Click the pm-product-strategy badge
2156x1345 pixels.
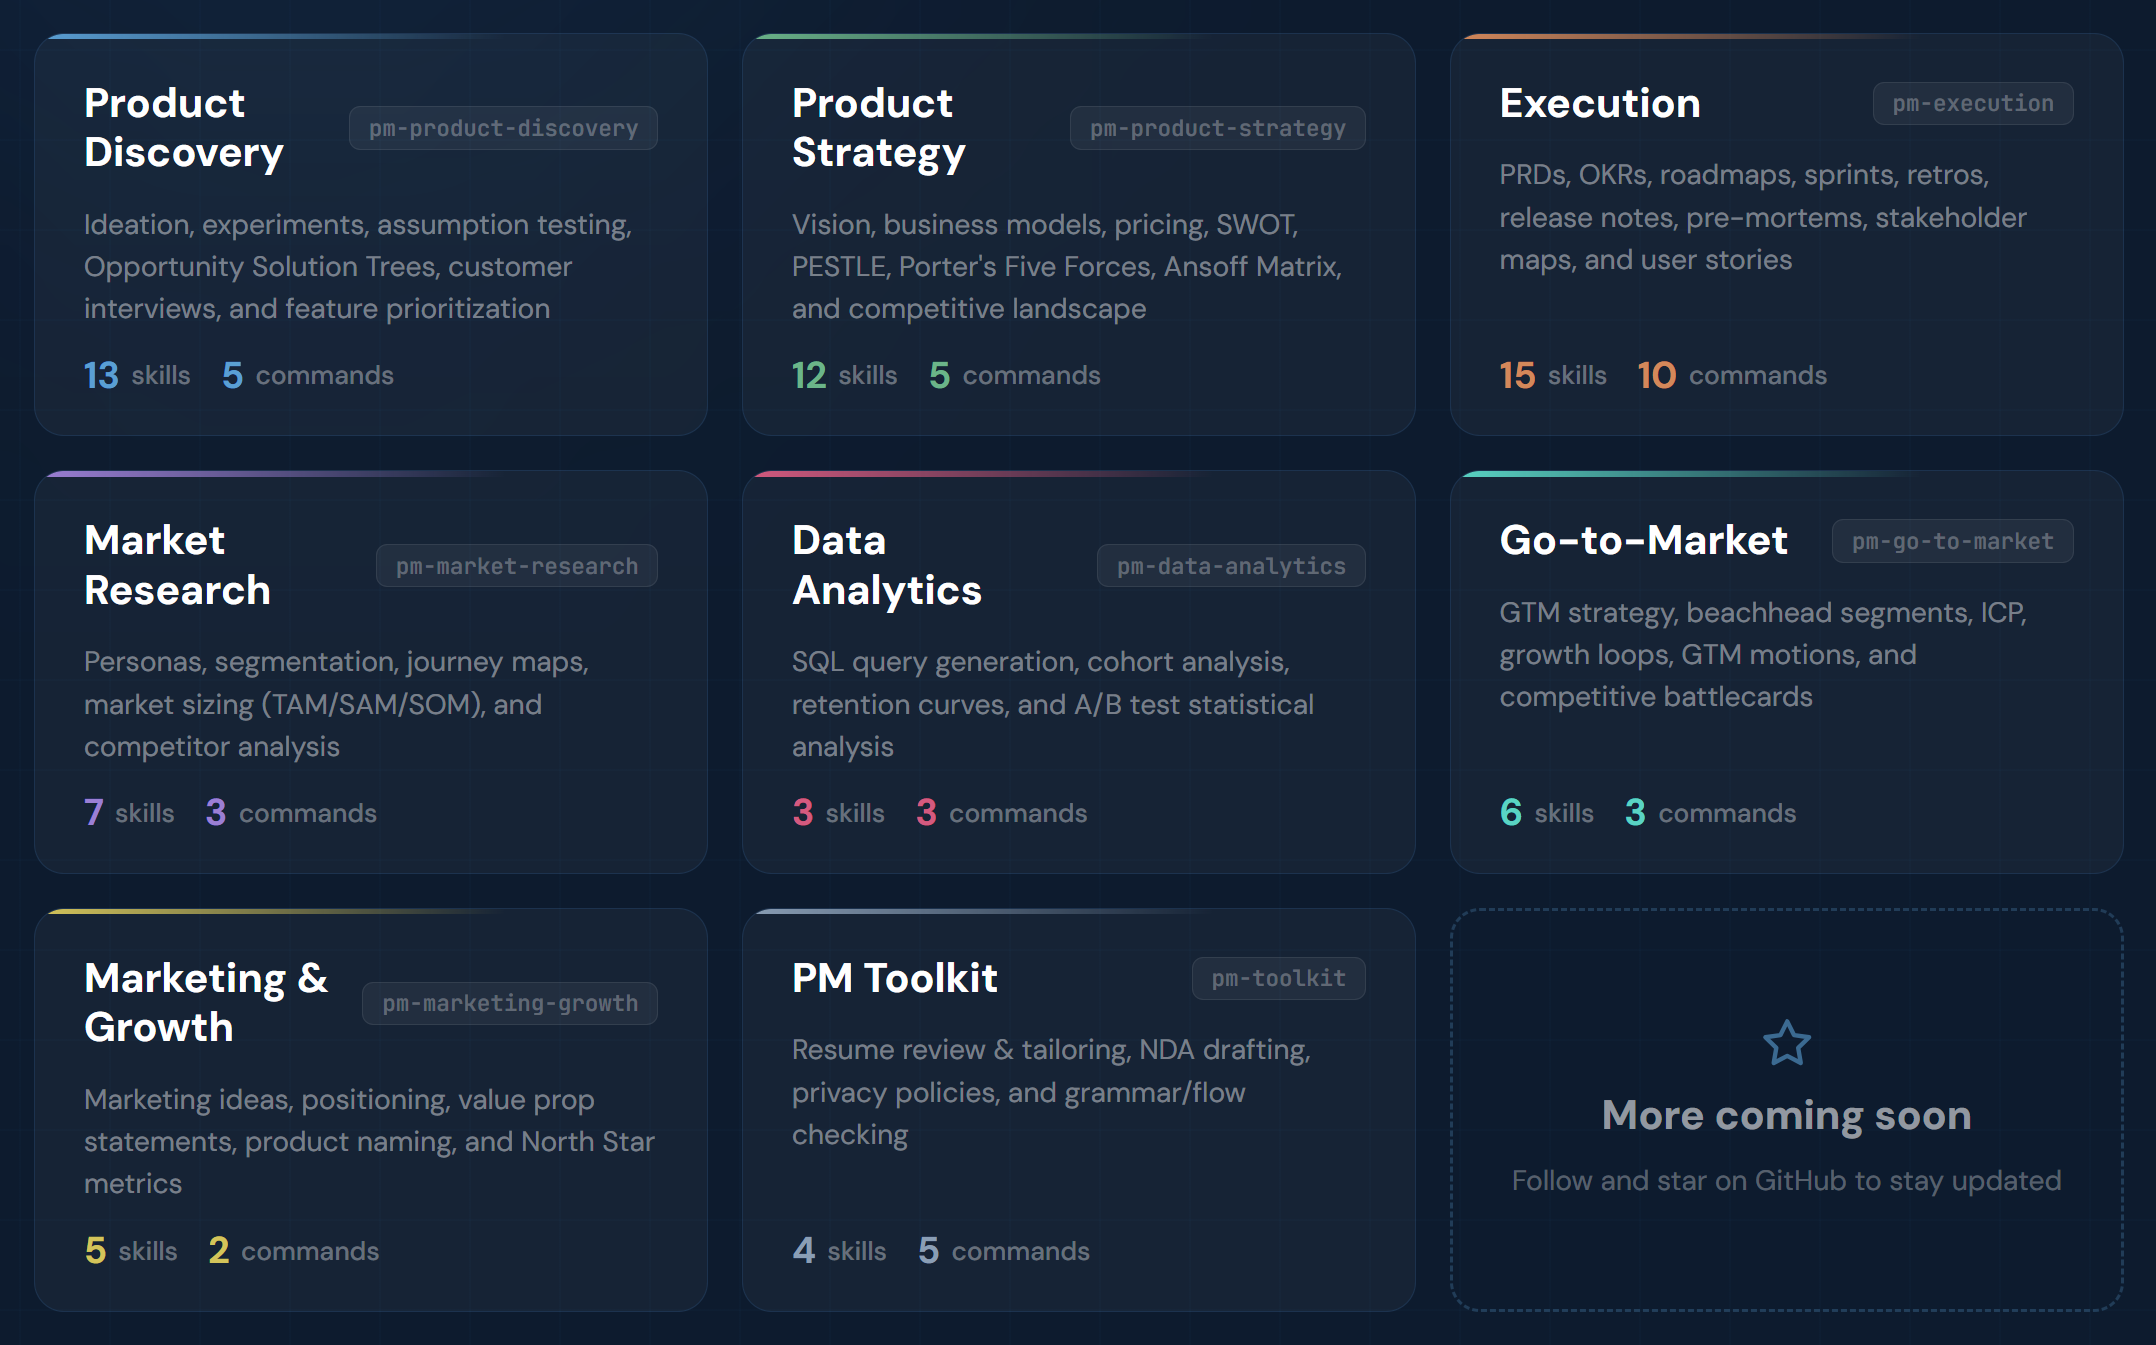tap(1217, 128)
